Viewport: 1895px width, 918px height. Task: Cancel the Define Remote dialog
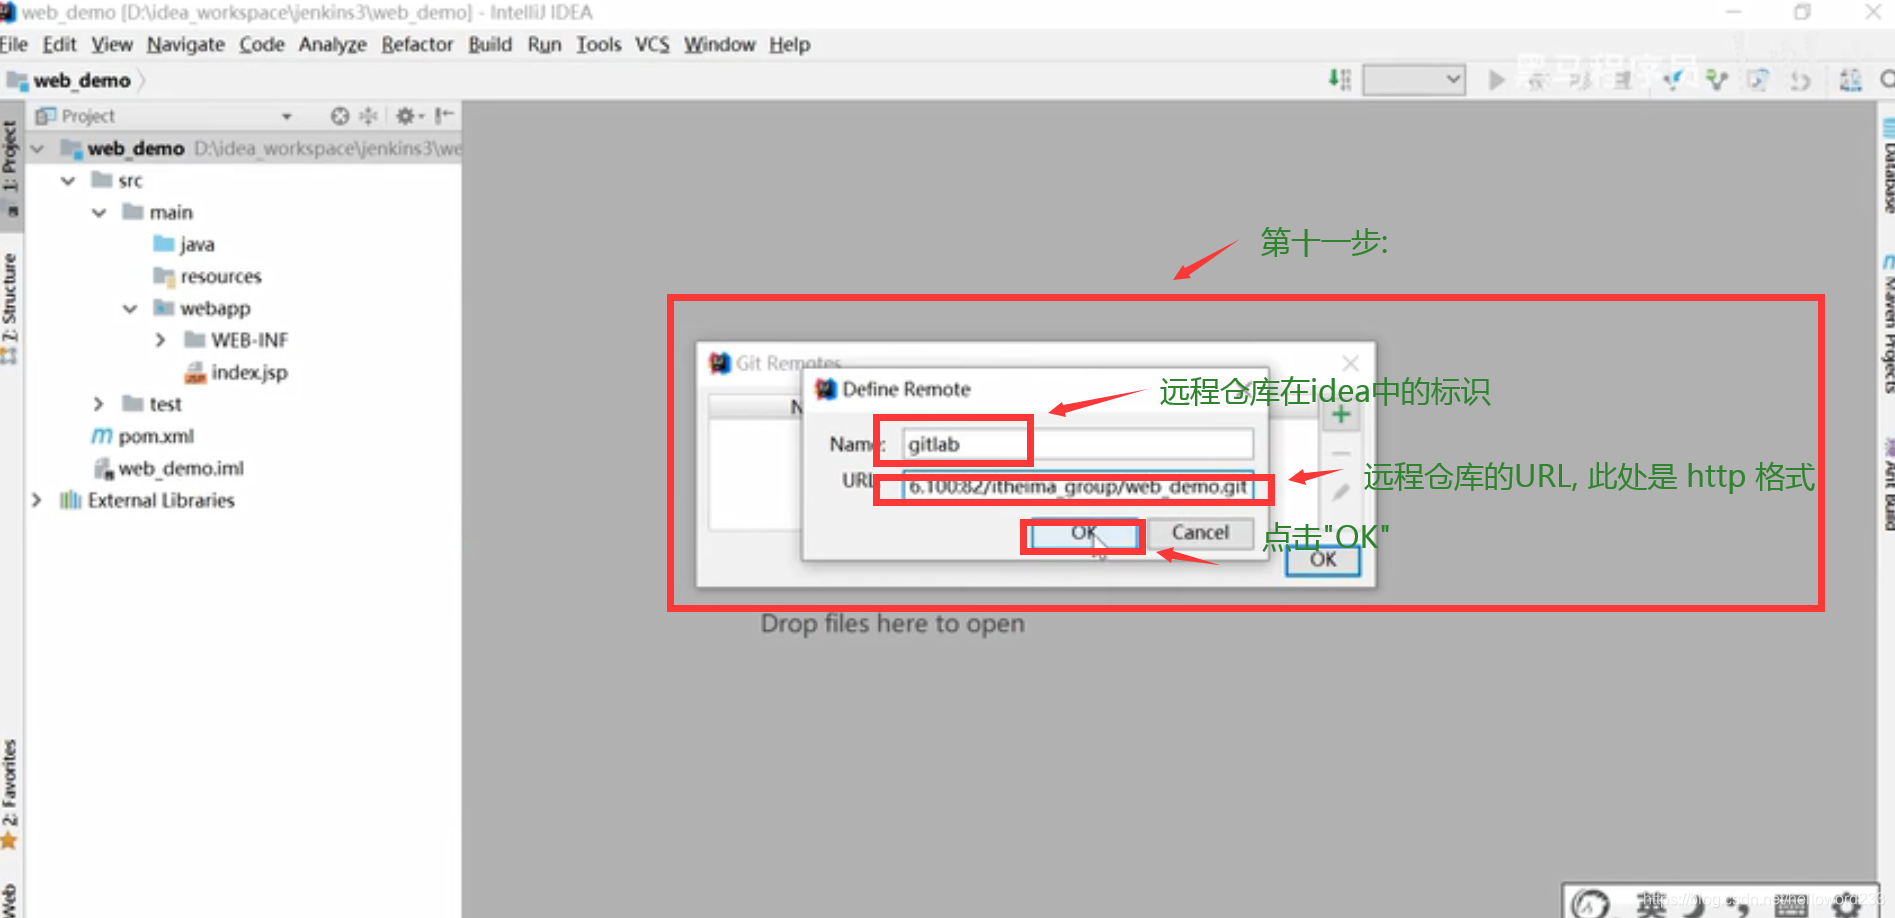(x=1200, y=533)
